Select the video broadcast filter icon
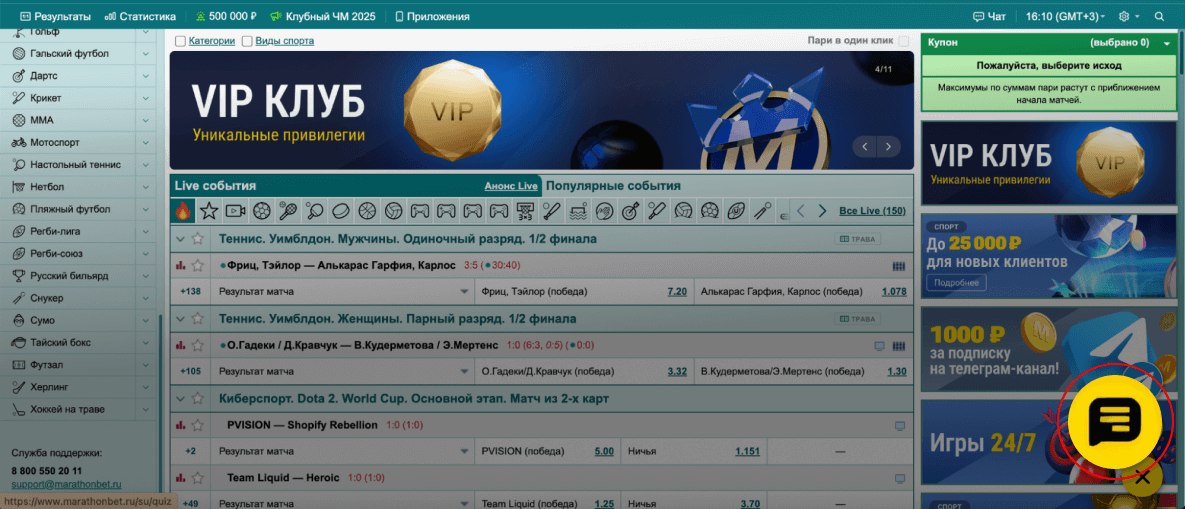Viewport: 1185px width, 509px height. point(235,211)
